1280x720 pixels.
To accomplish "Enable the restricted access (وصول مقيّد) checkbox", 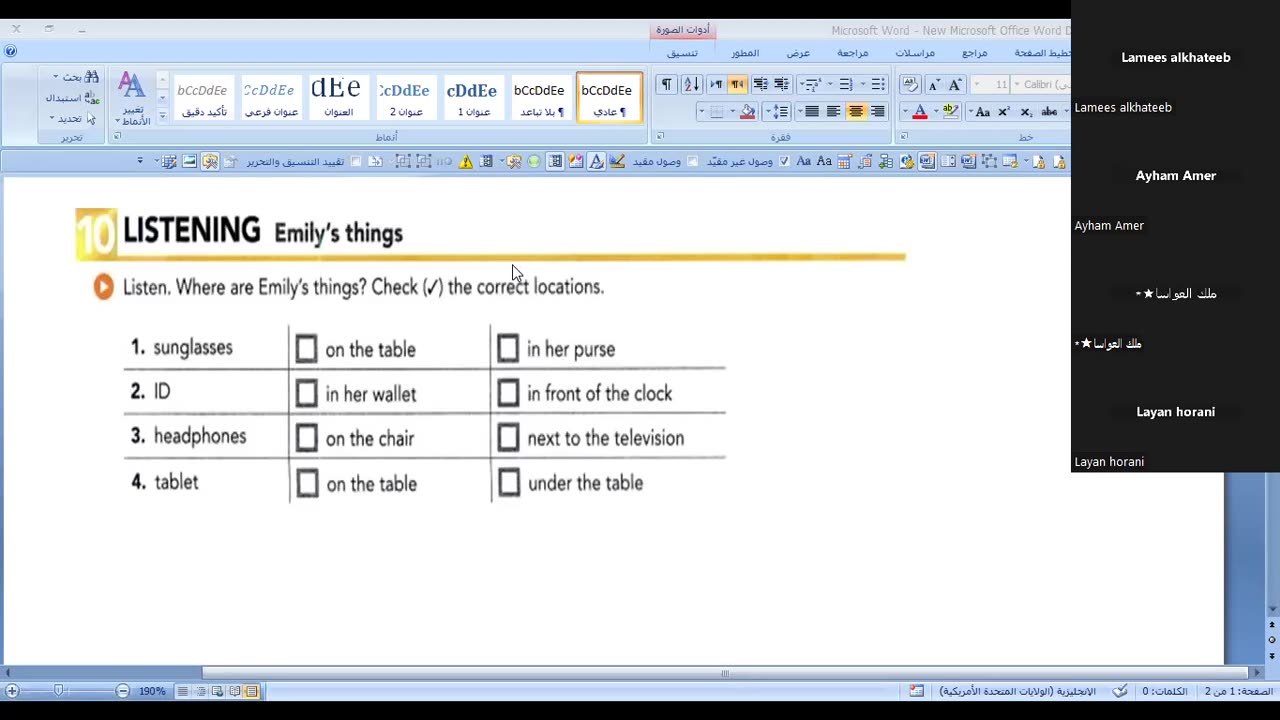I will click(x=692, y=161).
